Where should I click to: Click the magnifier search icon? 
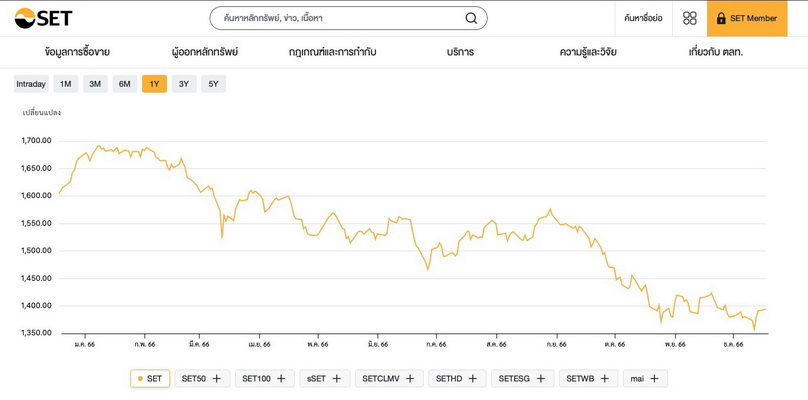(471, 18)
